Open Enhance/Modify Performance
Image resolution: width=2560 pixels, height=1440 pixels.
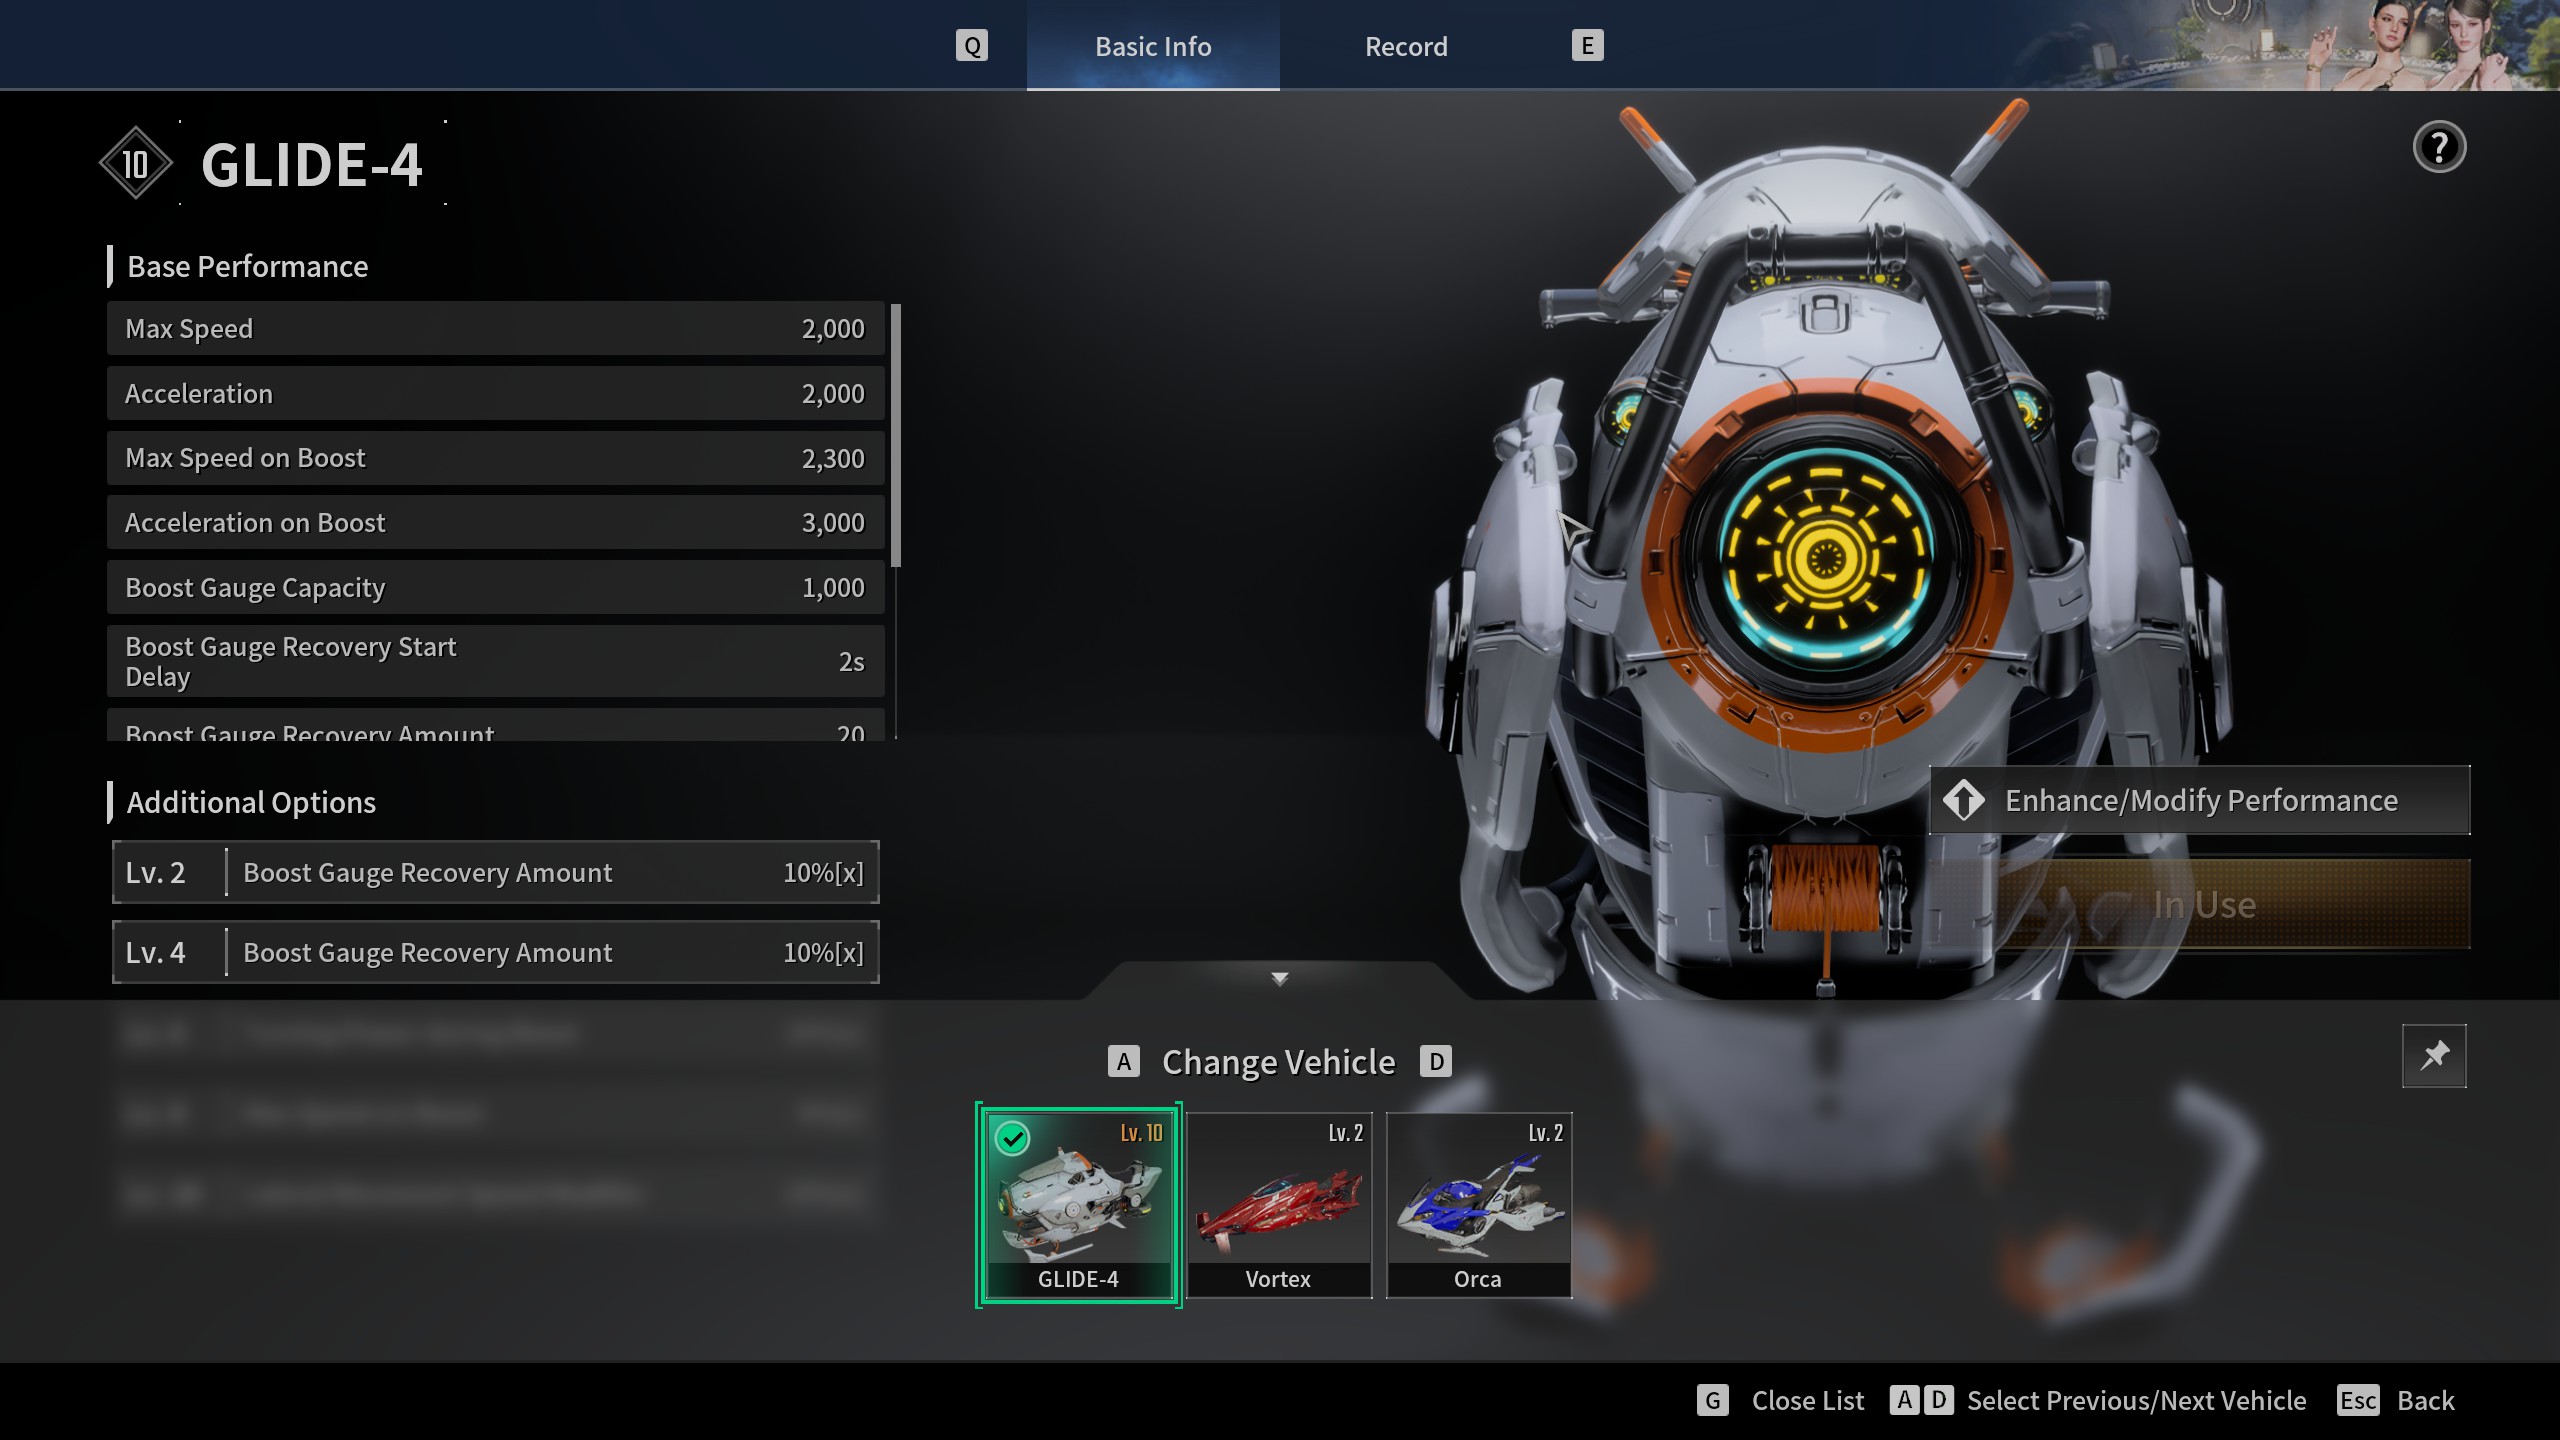(2199, 800)
